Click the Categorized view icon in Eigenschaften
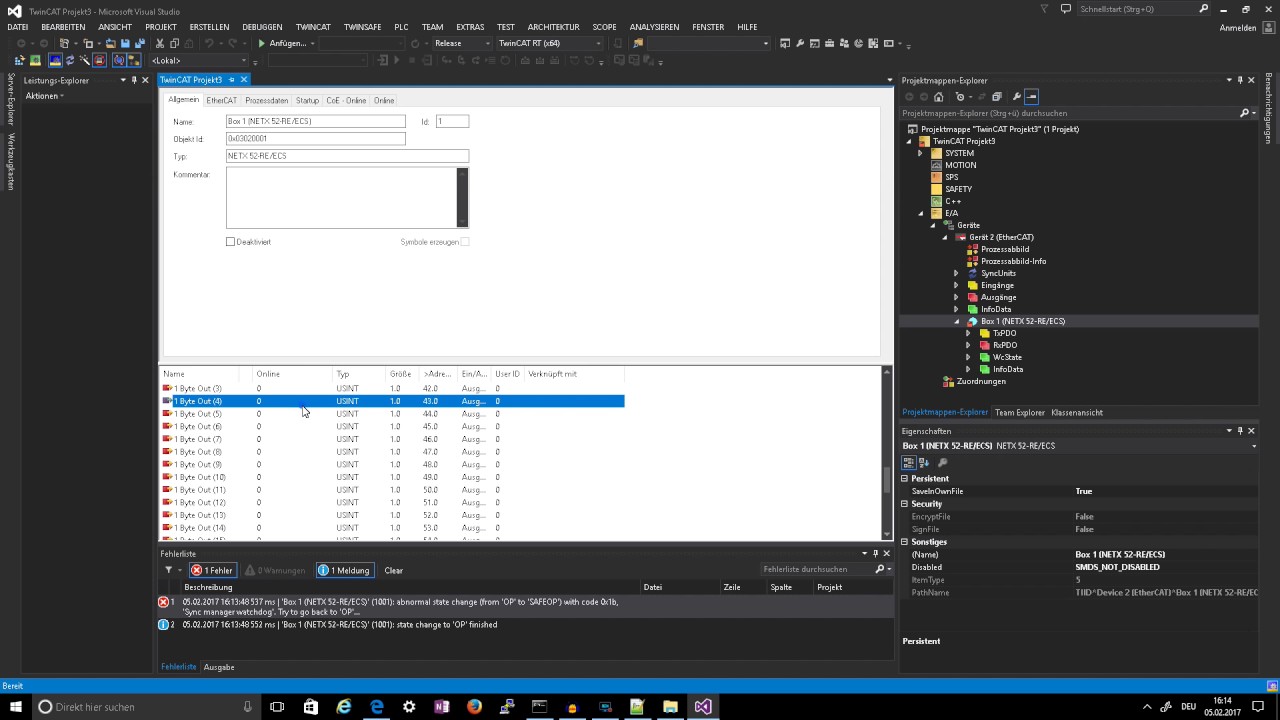Viewport: 1280px width, 720px height. tap(909, 462)
